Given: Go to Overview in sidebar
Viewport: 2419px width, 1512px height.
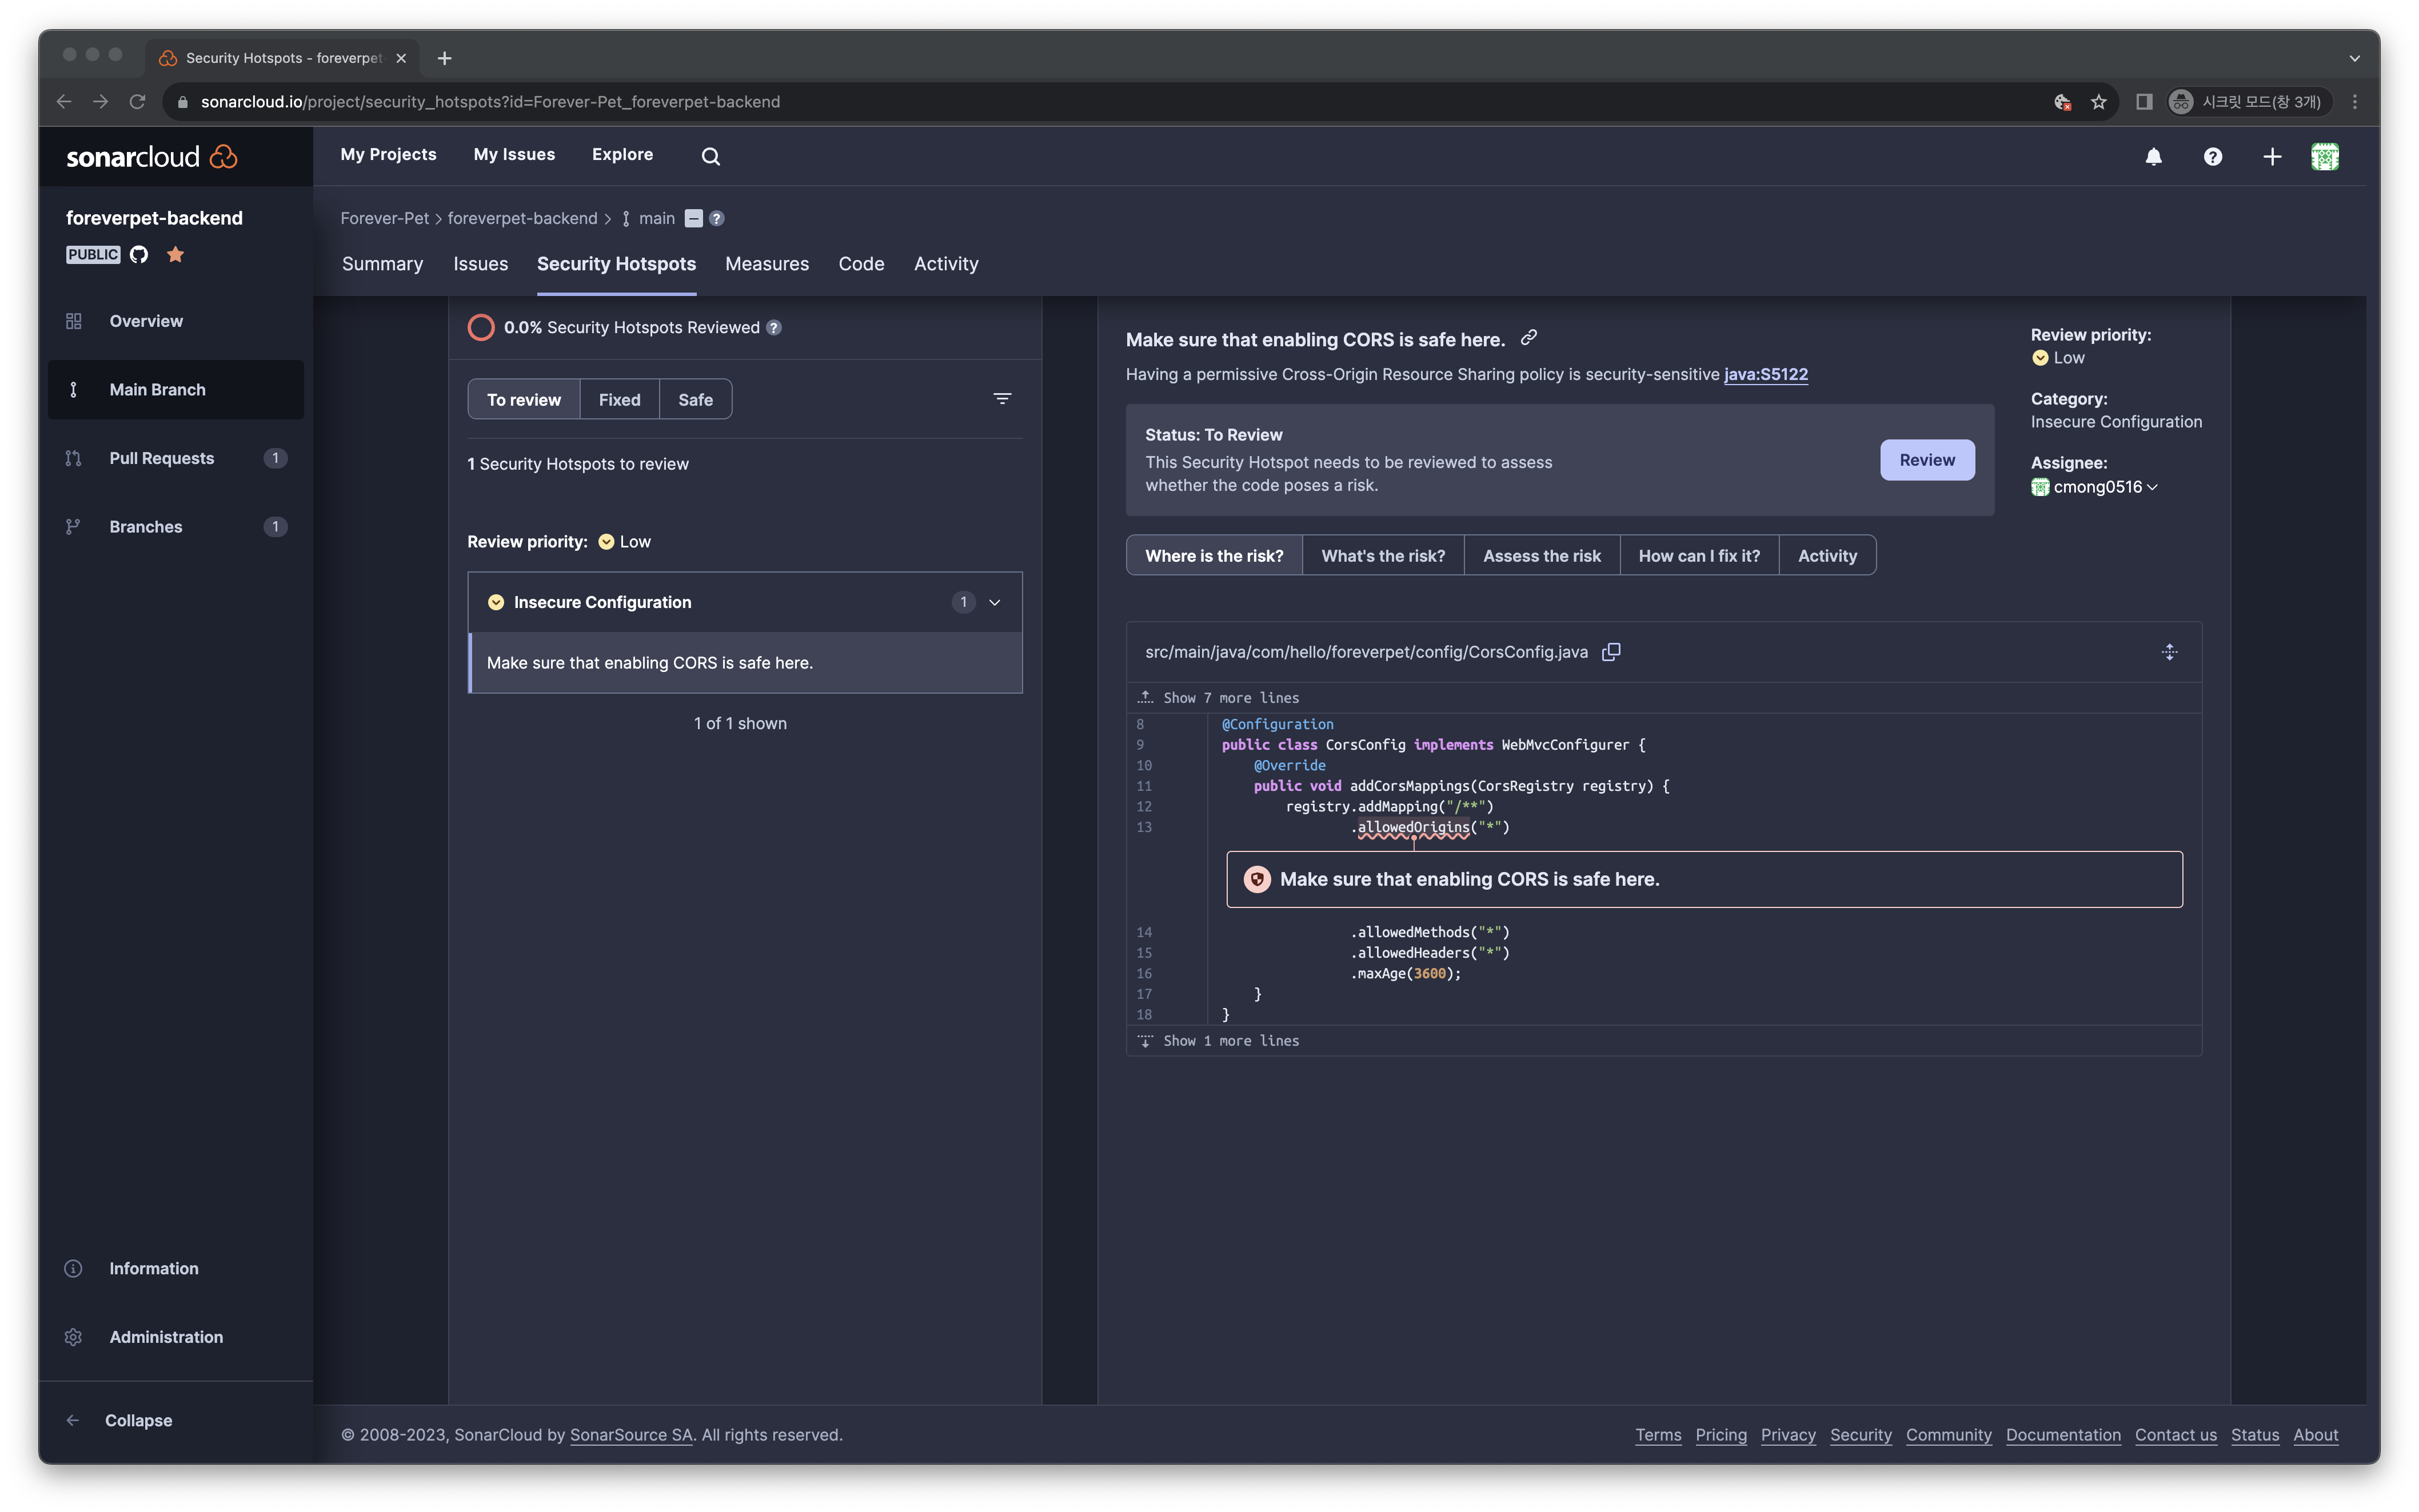Looking at the screenshot, I should pos(175,321).
